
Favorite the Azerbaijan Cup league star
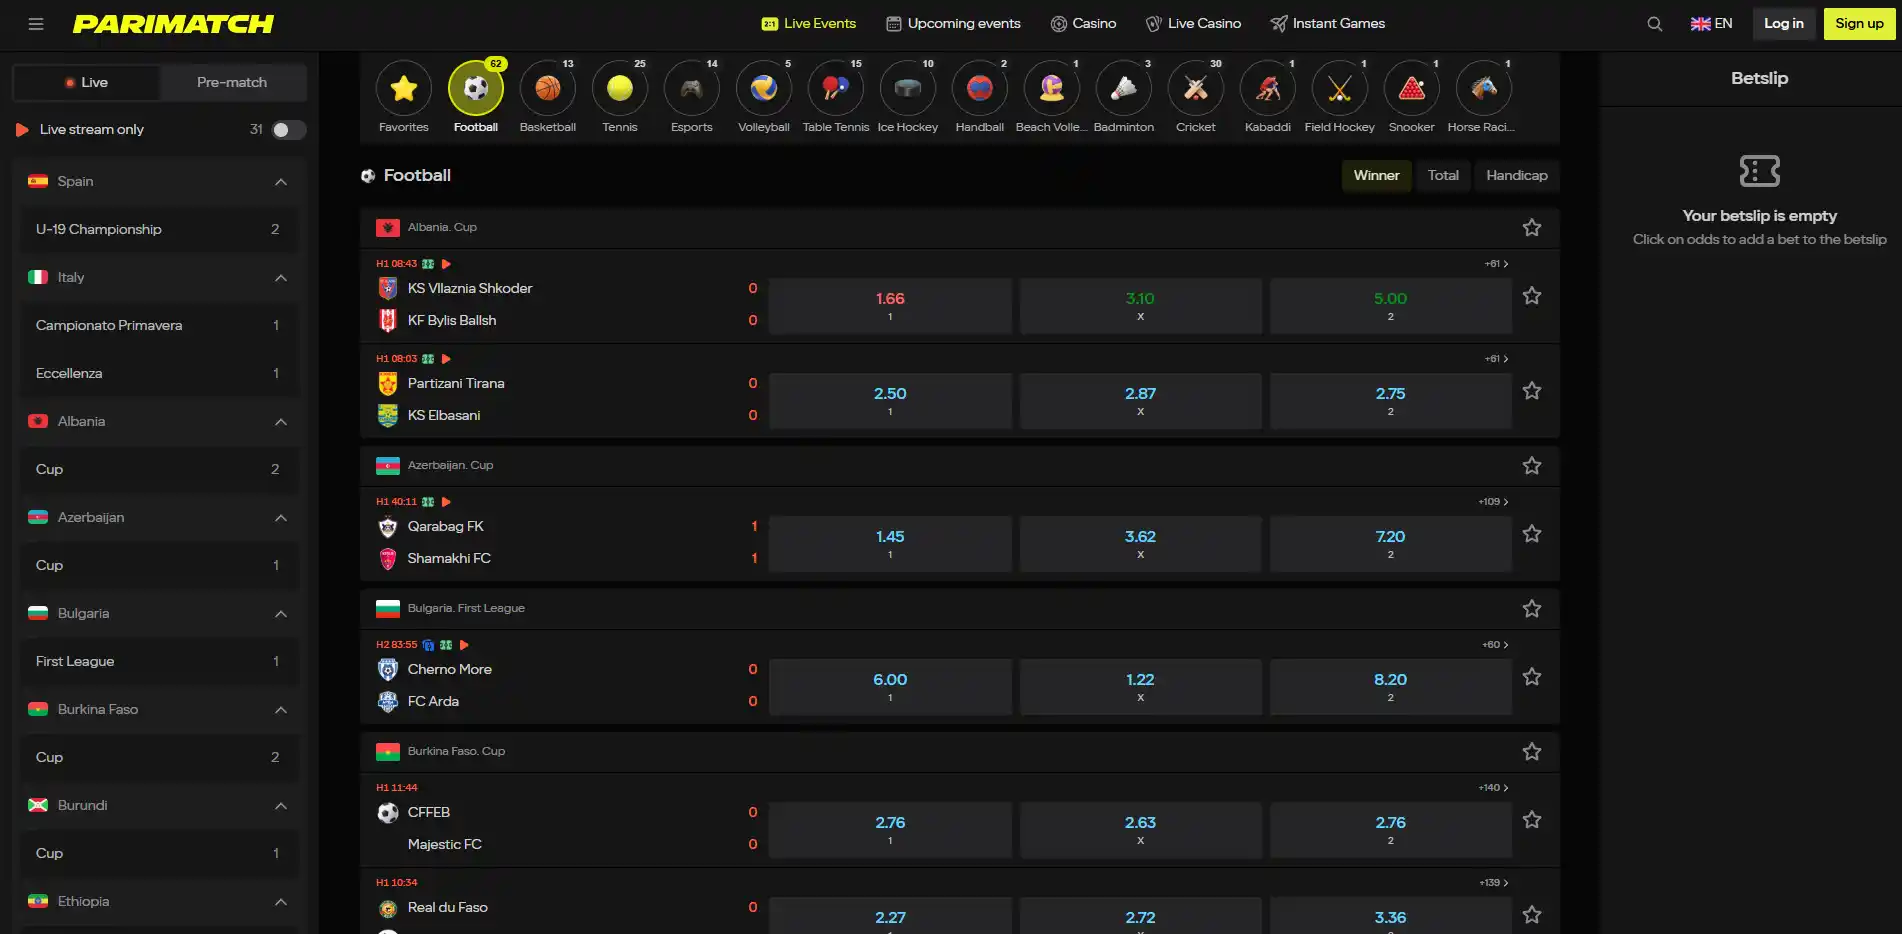1531,466
